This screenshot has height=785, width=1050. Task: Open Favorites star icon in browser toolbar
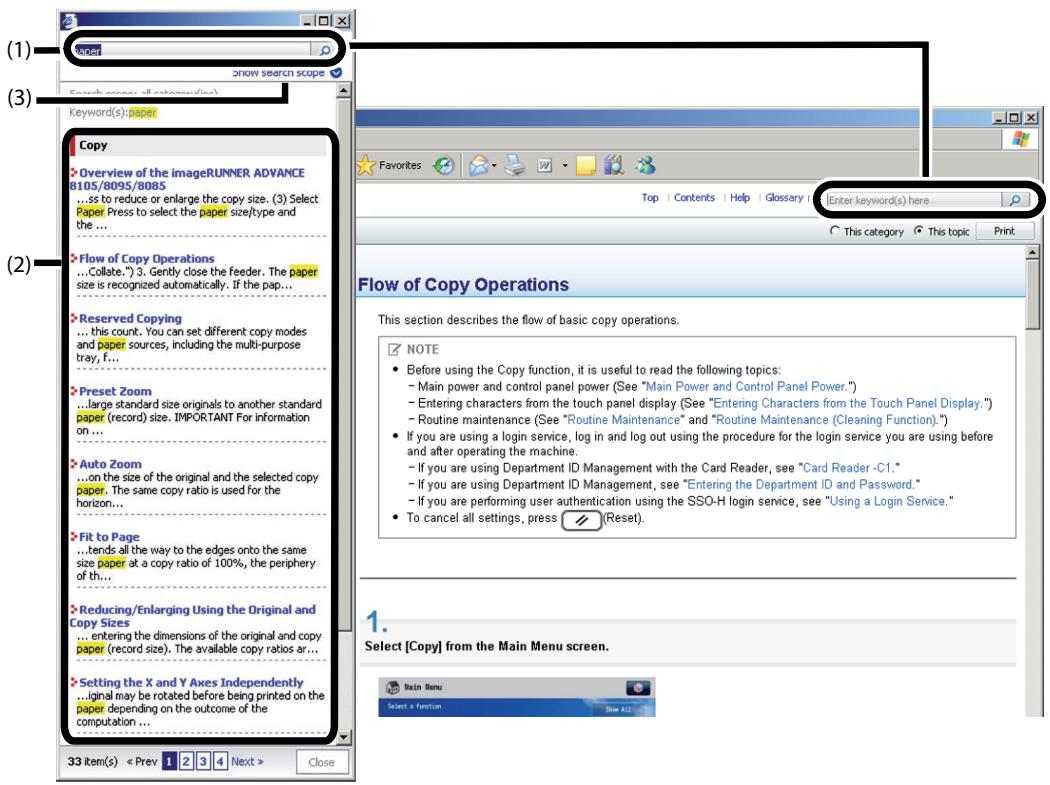point(366,165)
